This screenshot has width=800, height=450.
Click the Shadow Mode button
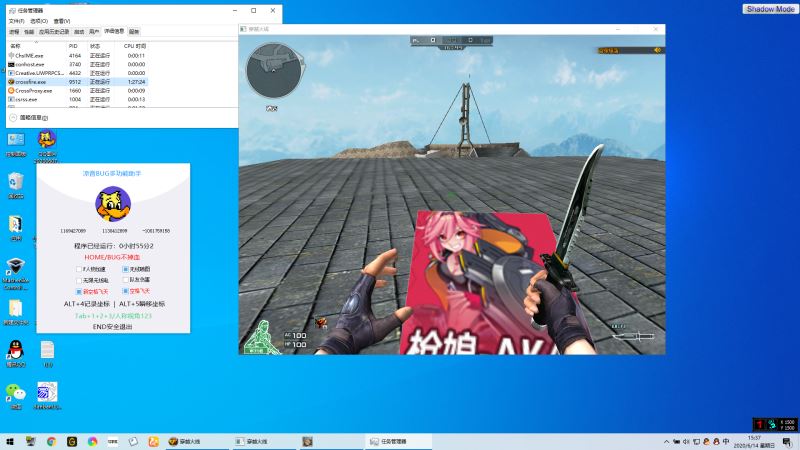pyautogui.click(x=770, y=9)
